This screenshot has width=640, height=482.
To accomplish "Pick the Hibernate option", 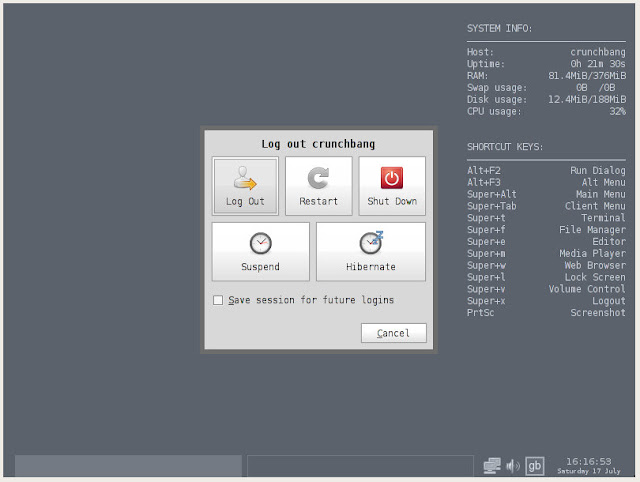I will pyautogui.click(x=371, y=252).
